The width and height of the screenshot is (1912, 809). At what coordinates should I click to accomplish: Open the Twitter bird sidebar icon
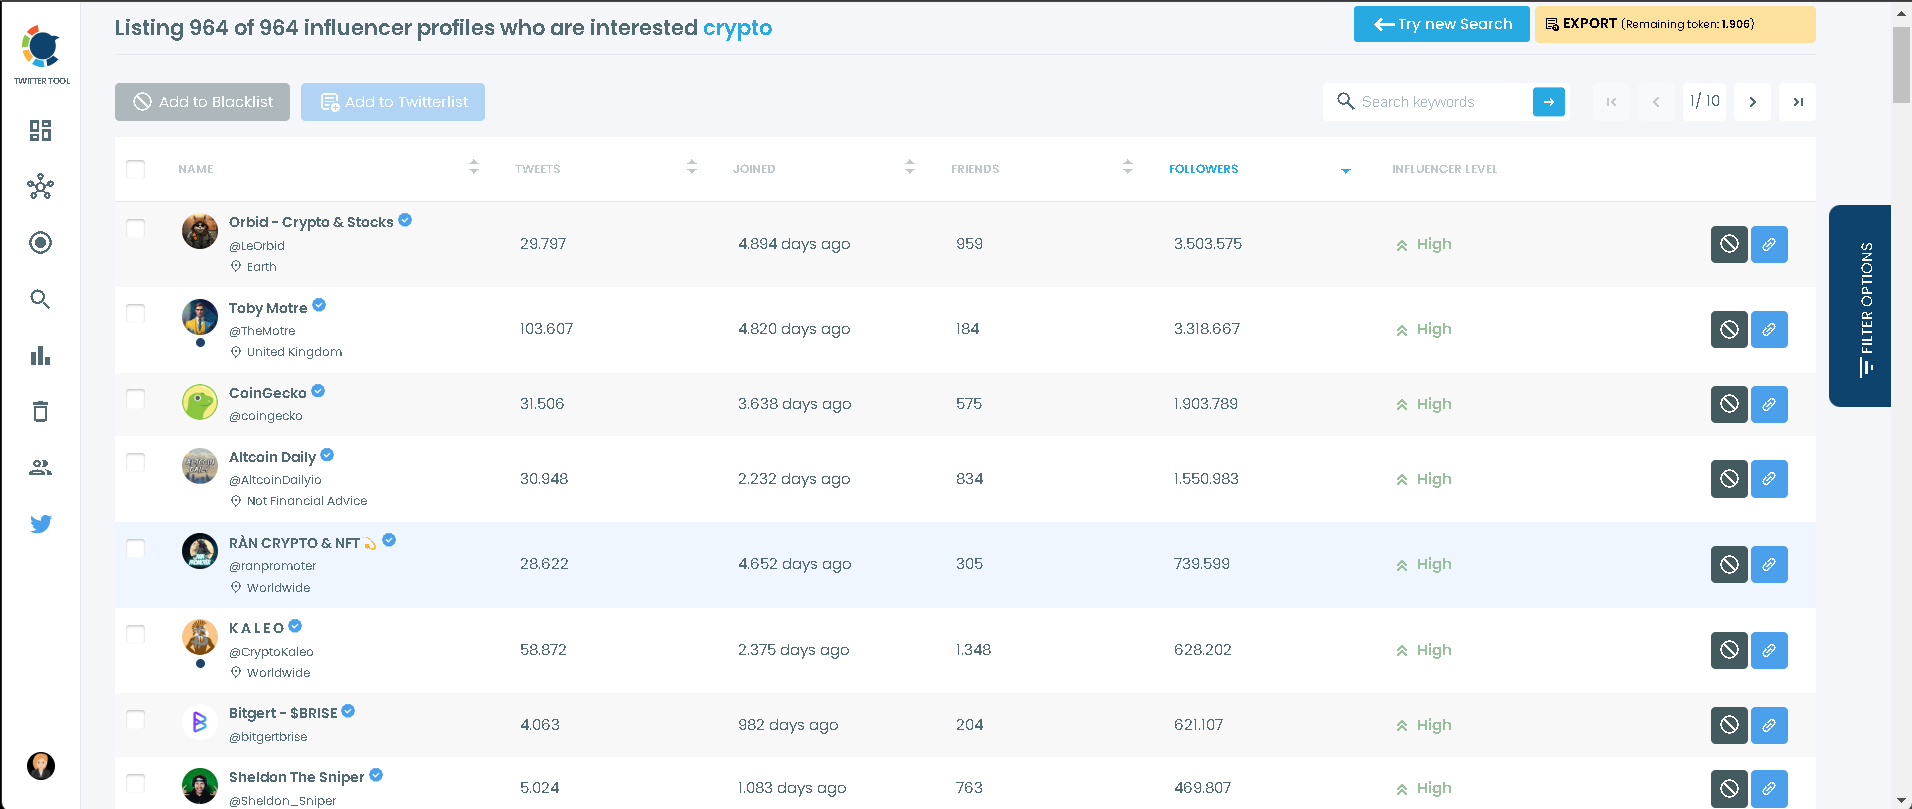pos(40,524)
